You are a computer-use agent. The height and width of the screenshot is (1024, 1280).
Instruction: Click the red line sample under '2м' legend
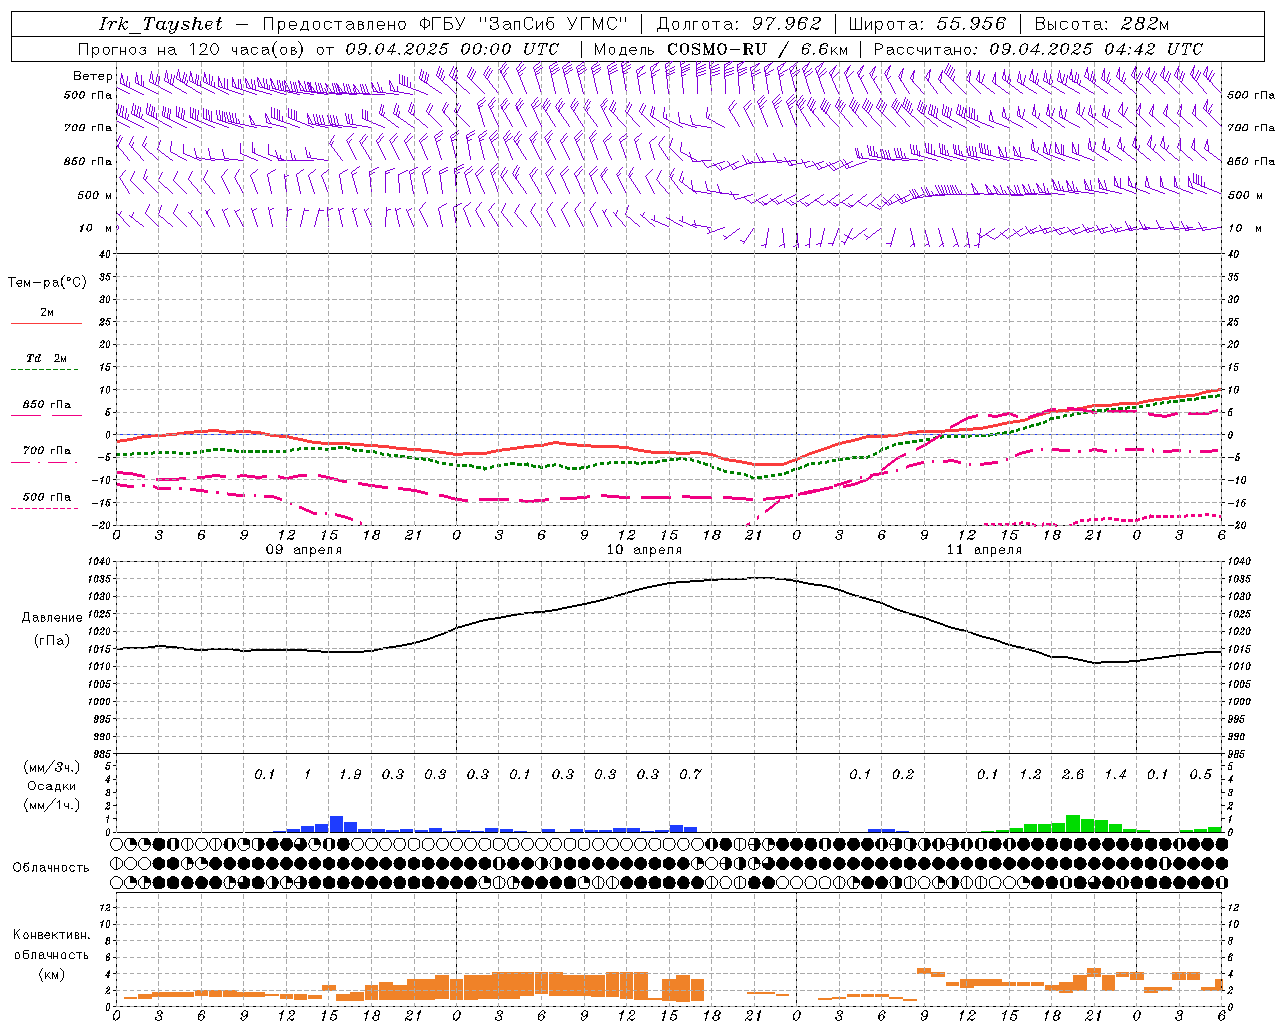pos(46,324)
